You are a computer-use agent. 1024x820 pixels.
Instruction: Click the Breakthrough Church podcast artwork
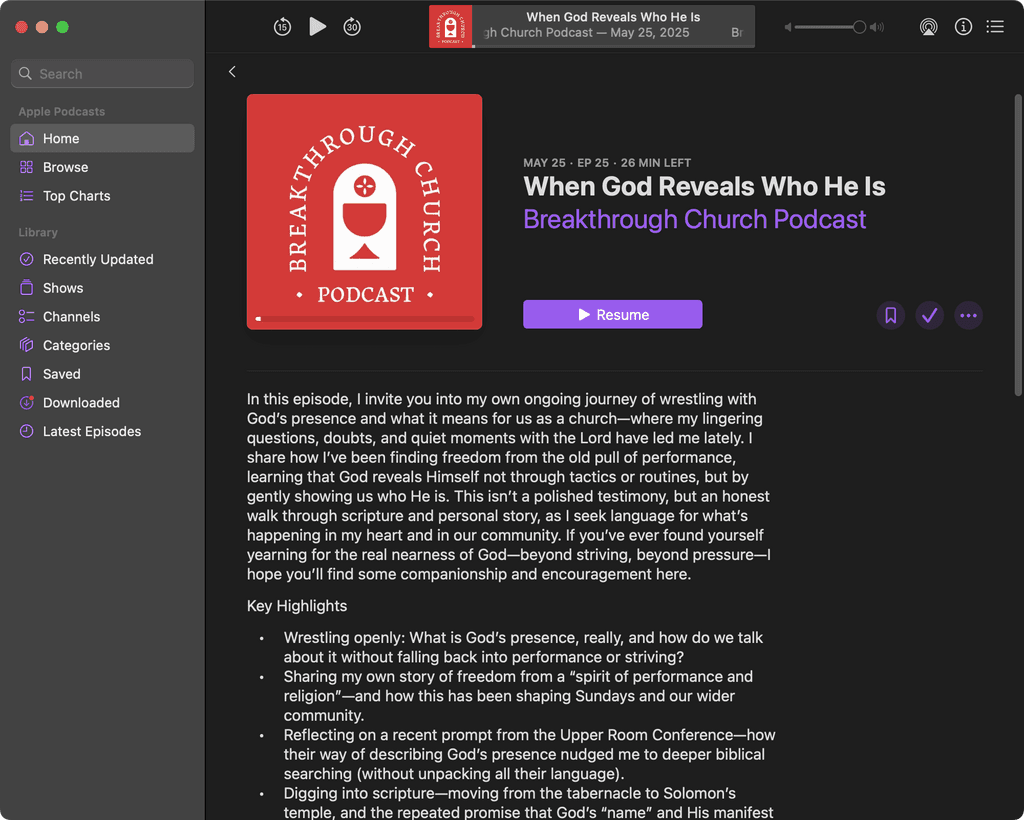coord(364,212)
